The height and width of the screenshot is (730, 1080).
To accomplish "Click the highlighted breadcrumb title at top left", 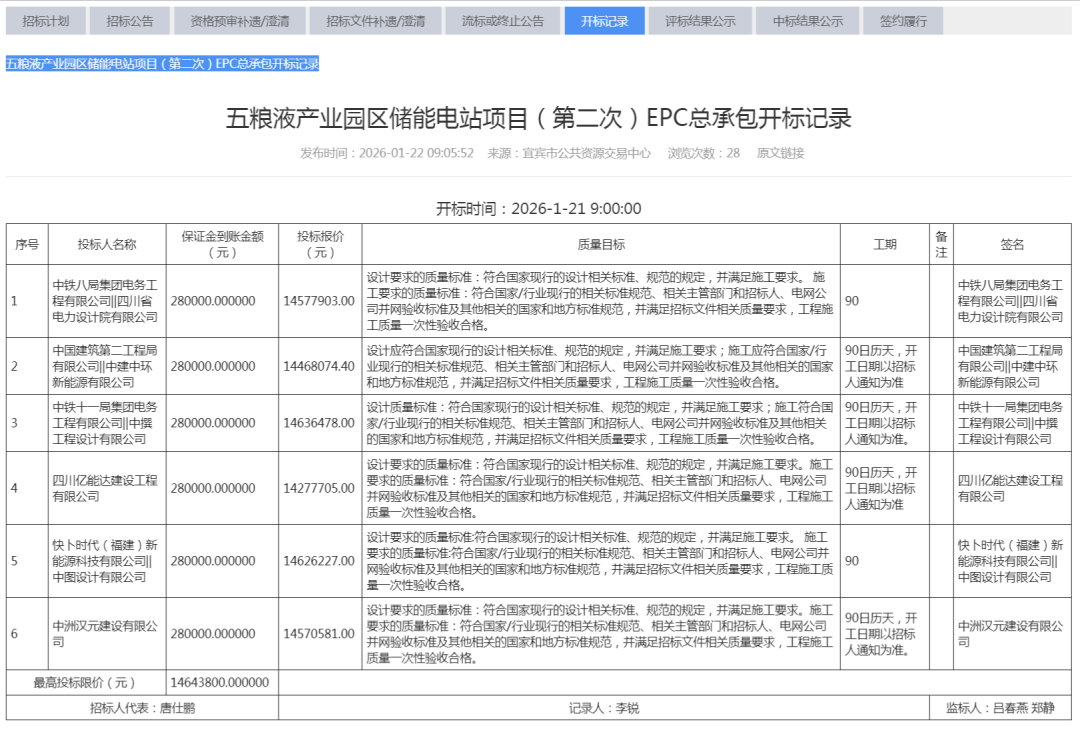I will [162, 64].
